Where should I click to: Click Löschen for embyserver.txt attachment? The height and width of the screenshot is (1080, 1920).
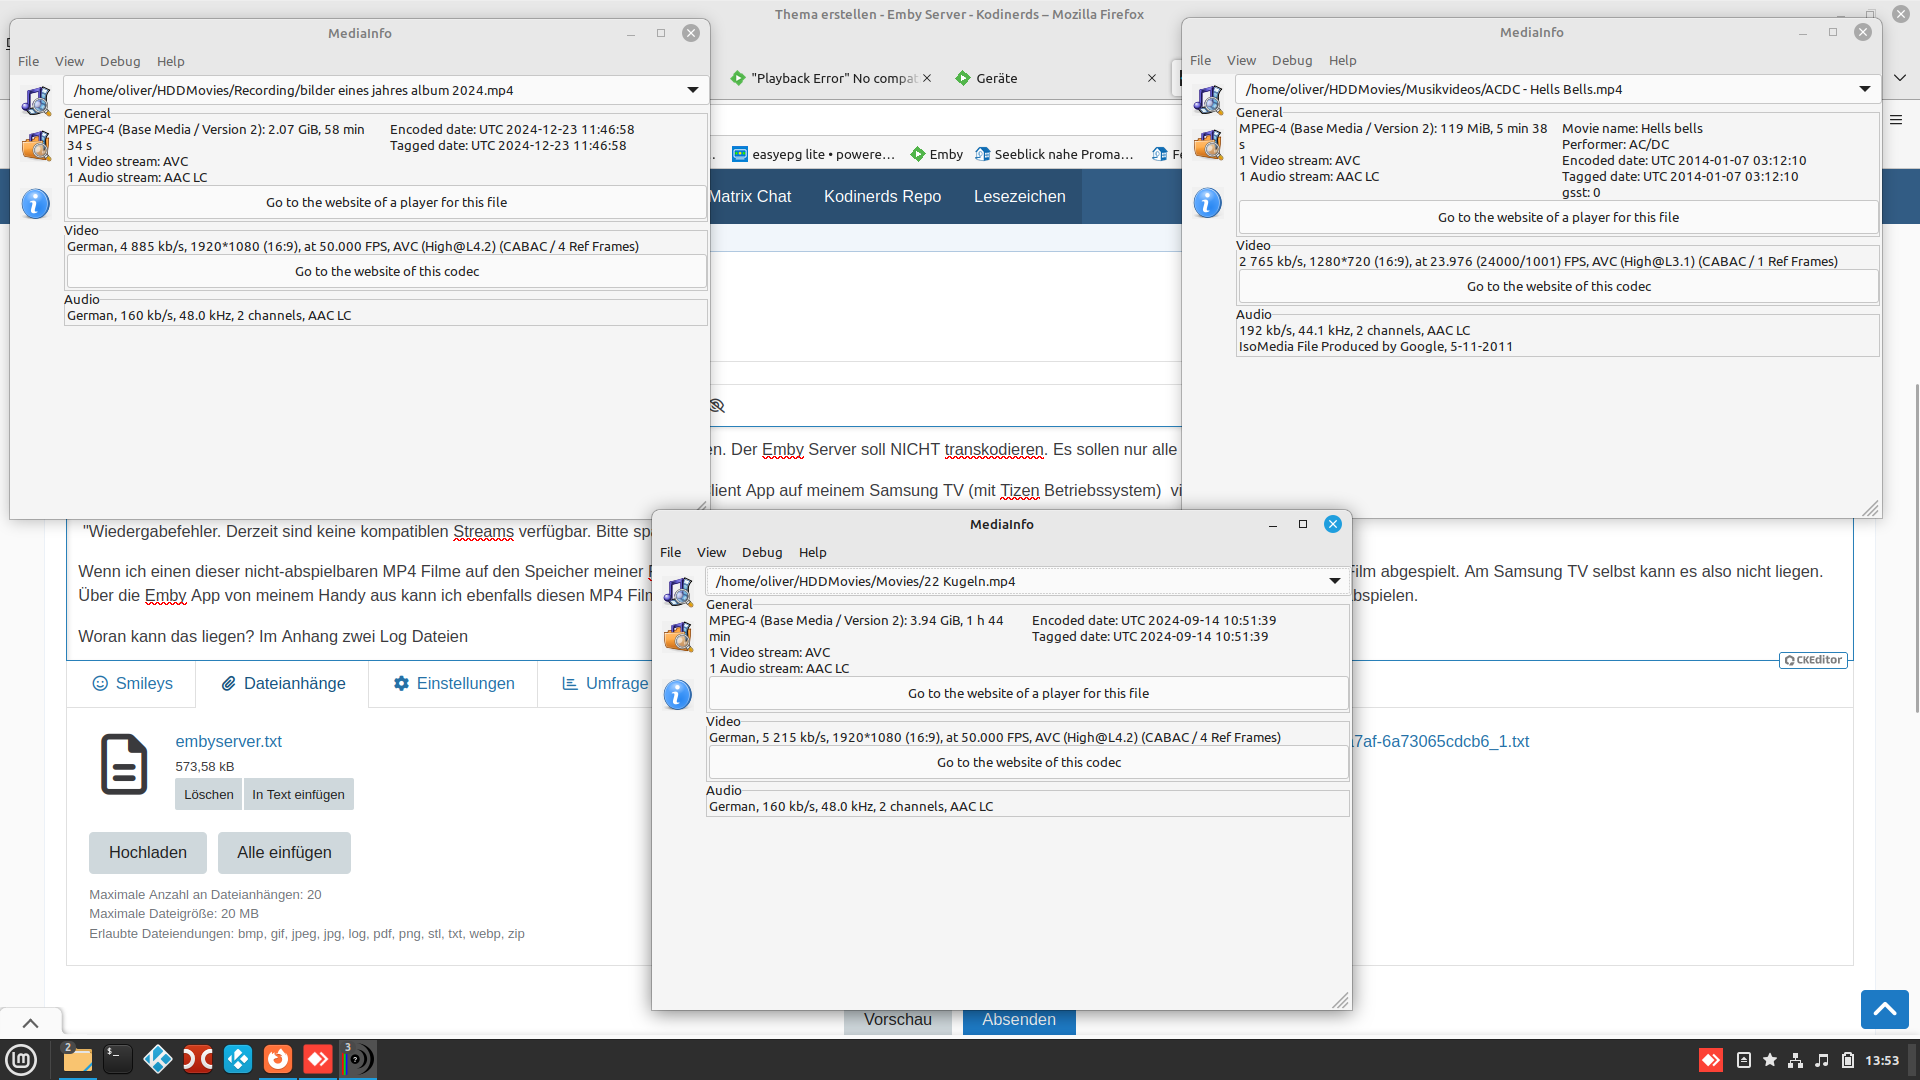pos(208,795)
